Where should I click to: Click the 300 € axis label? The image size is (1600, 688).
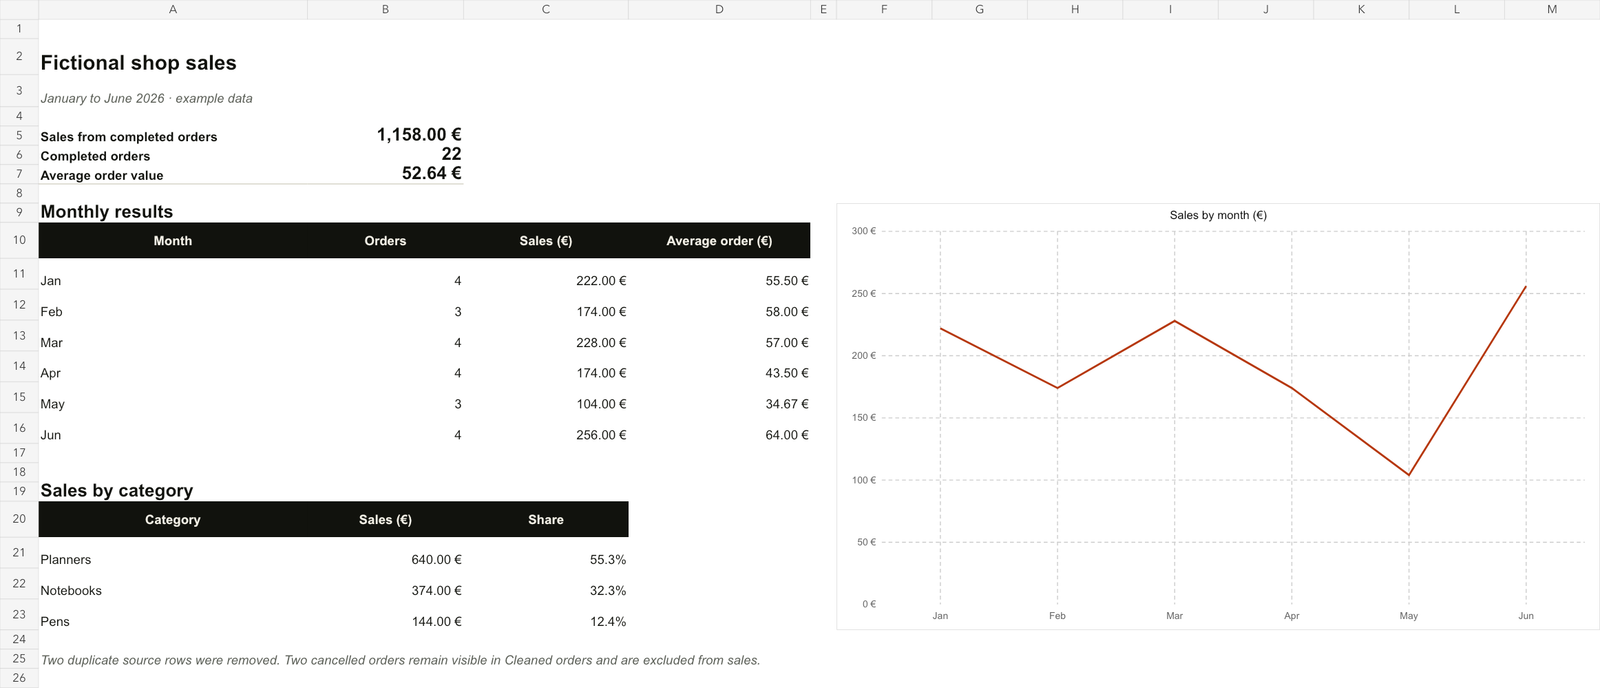coord(864,231)
